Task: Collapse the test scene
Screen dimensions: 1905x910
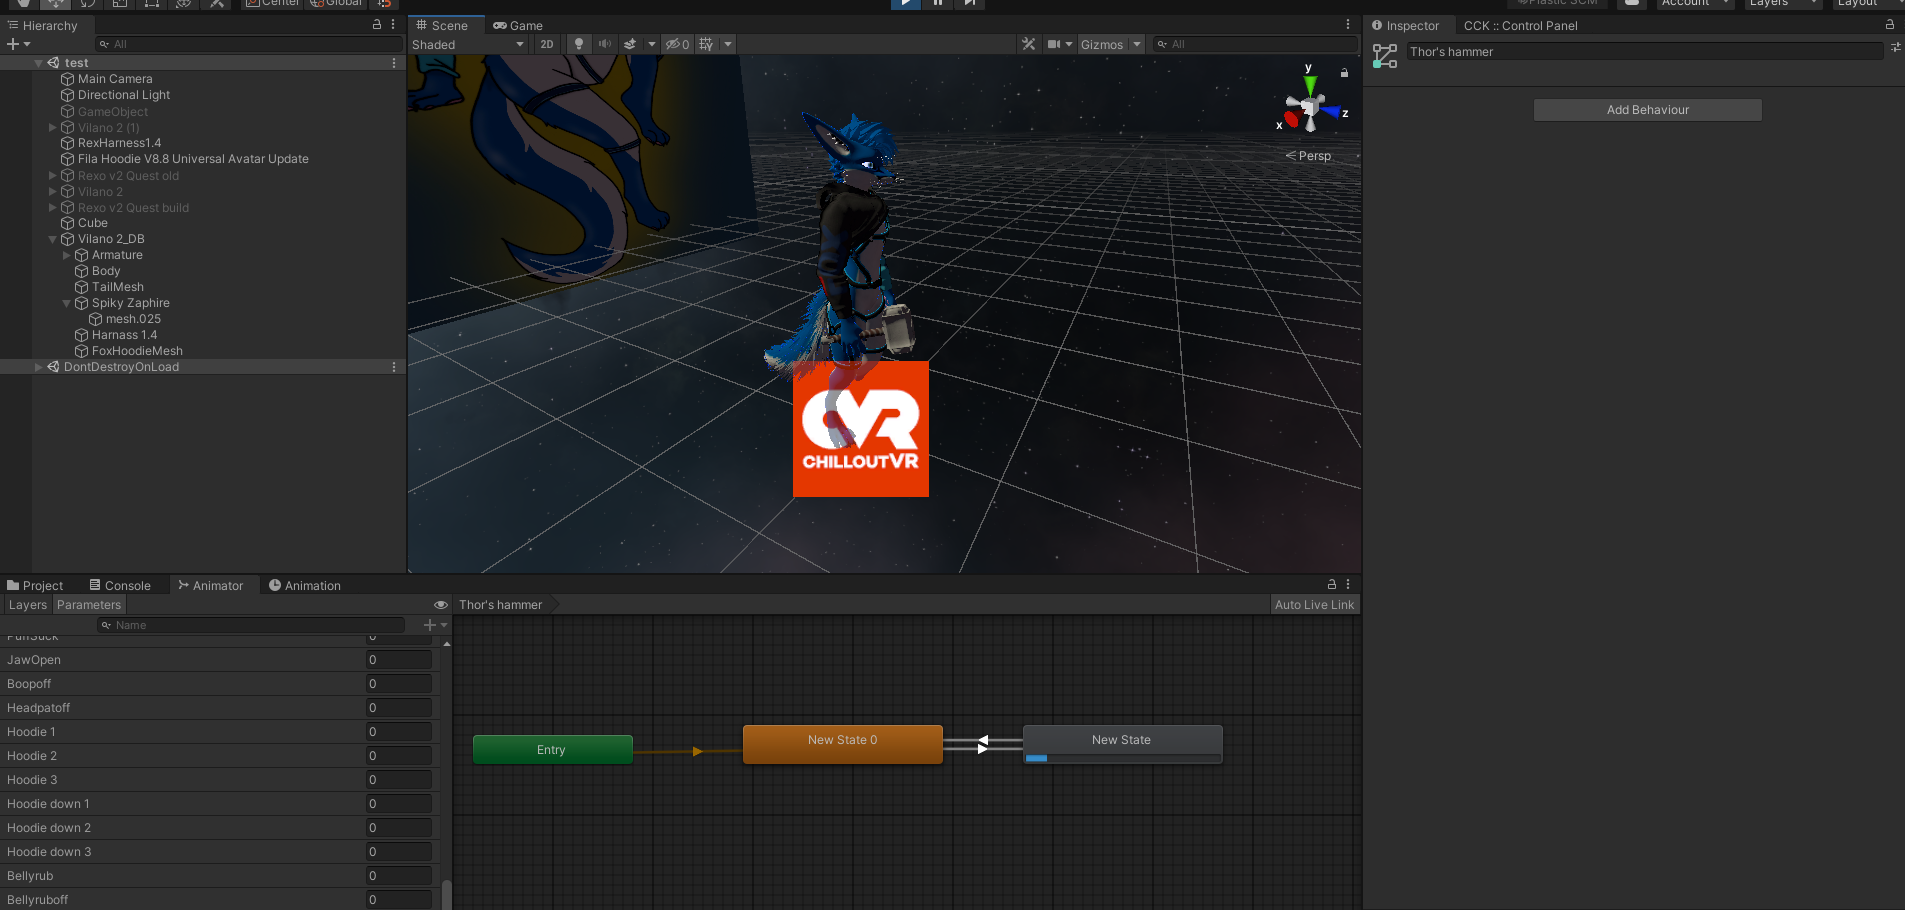Action: click(38, 63)
